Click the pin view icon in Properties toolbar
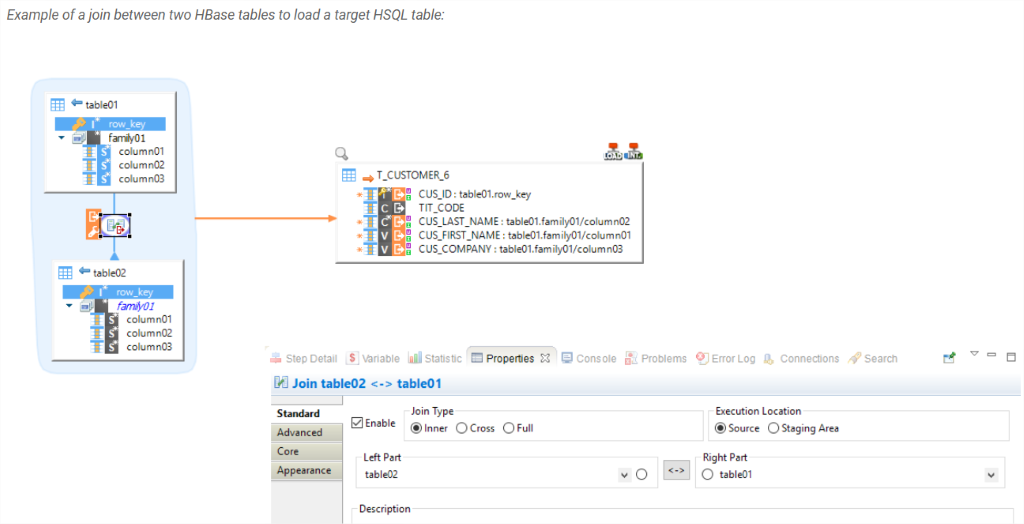Viewport: 1024px width, 524px height. tap(950, 357)
